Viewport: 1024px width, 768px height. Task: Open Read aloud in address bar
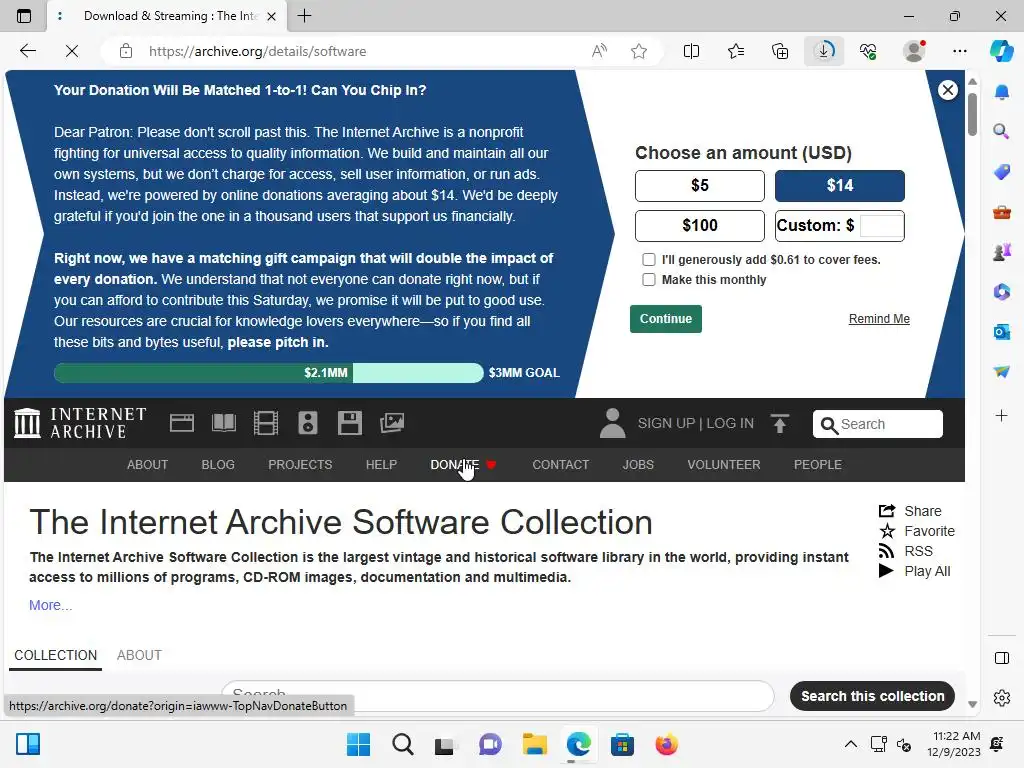click(599, 51)
